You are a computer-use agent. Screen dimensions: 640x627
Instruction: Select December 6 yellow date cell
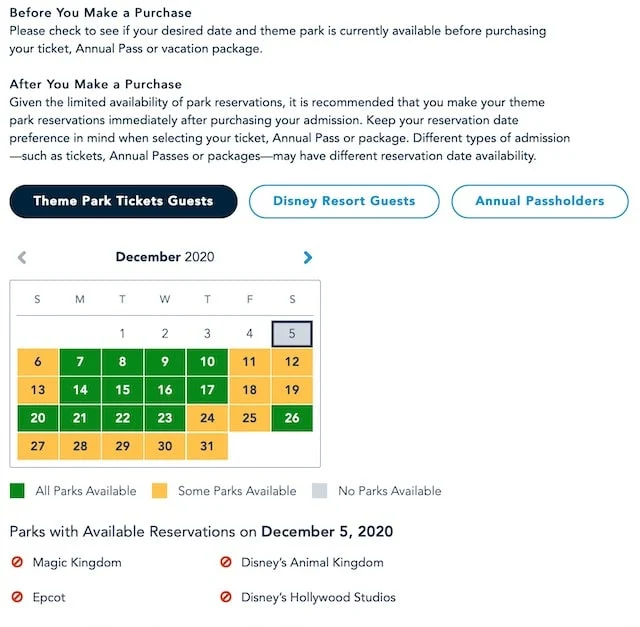(38, 362)
